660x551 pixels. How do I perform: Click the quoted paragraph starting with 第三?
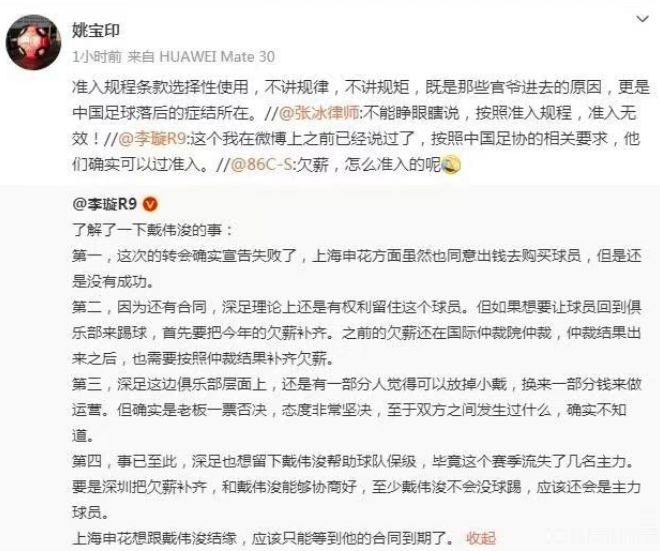click(x=357, y=410)
